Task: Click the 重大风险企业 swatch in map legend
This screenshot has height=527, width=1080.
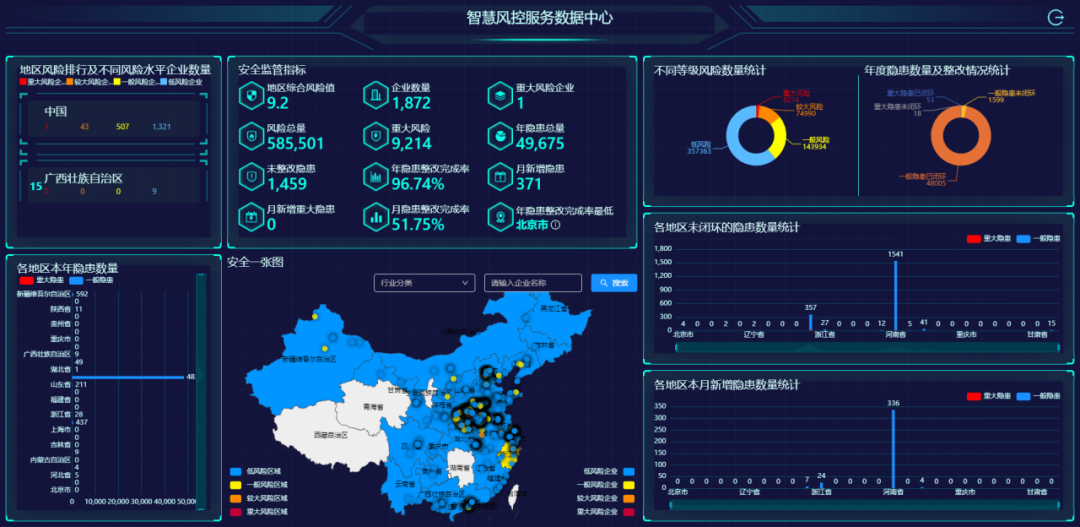Action: [627, 512]
